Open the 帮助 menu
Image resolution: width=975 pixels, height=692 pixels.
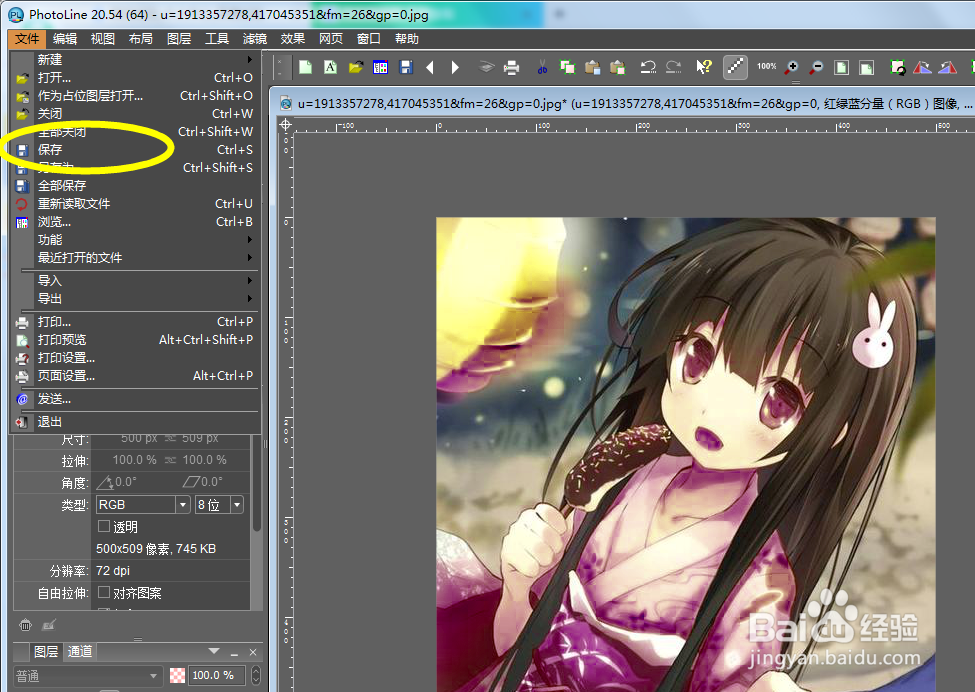[407, 39]
